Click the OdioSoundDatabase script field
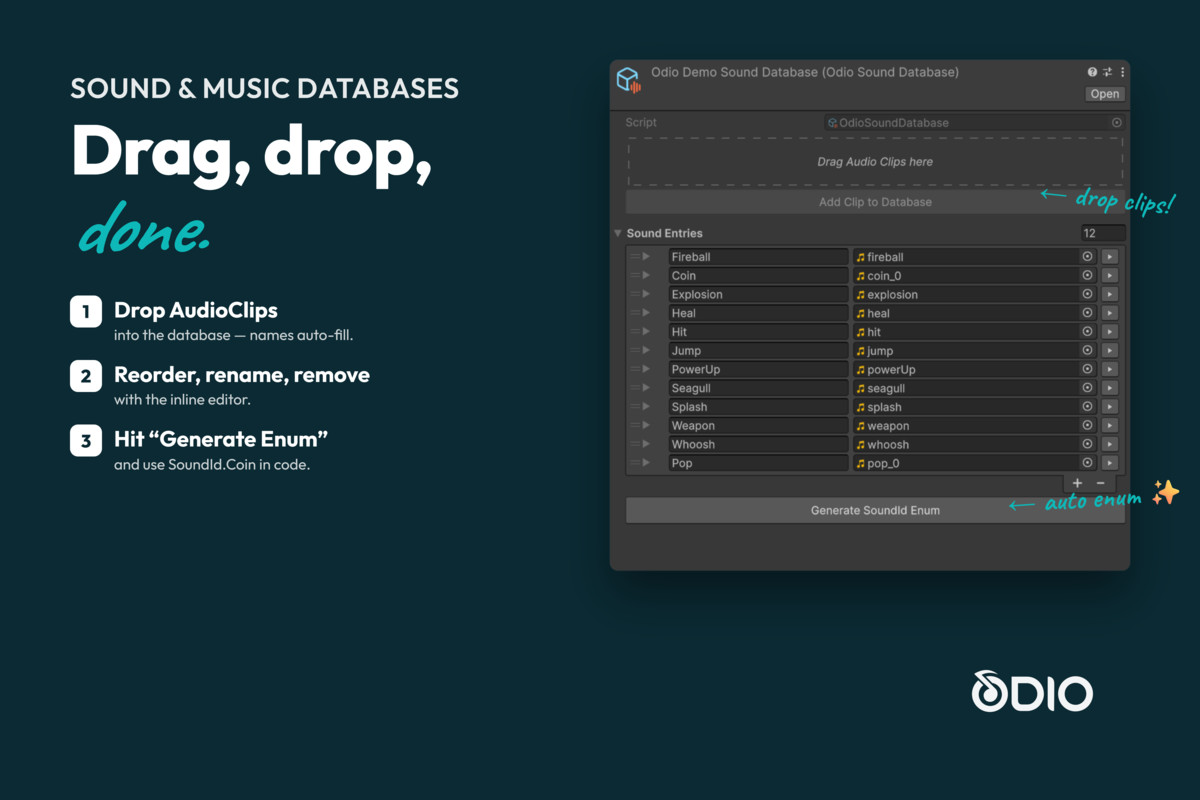The width and height of the screenshot is (1200, 800). (975, 123)
